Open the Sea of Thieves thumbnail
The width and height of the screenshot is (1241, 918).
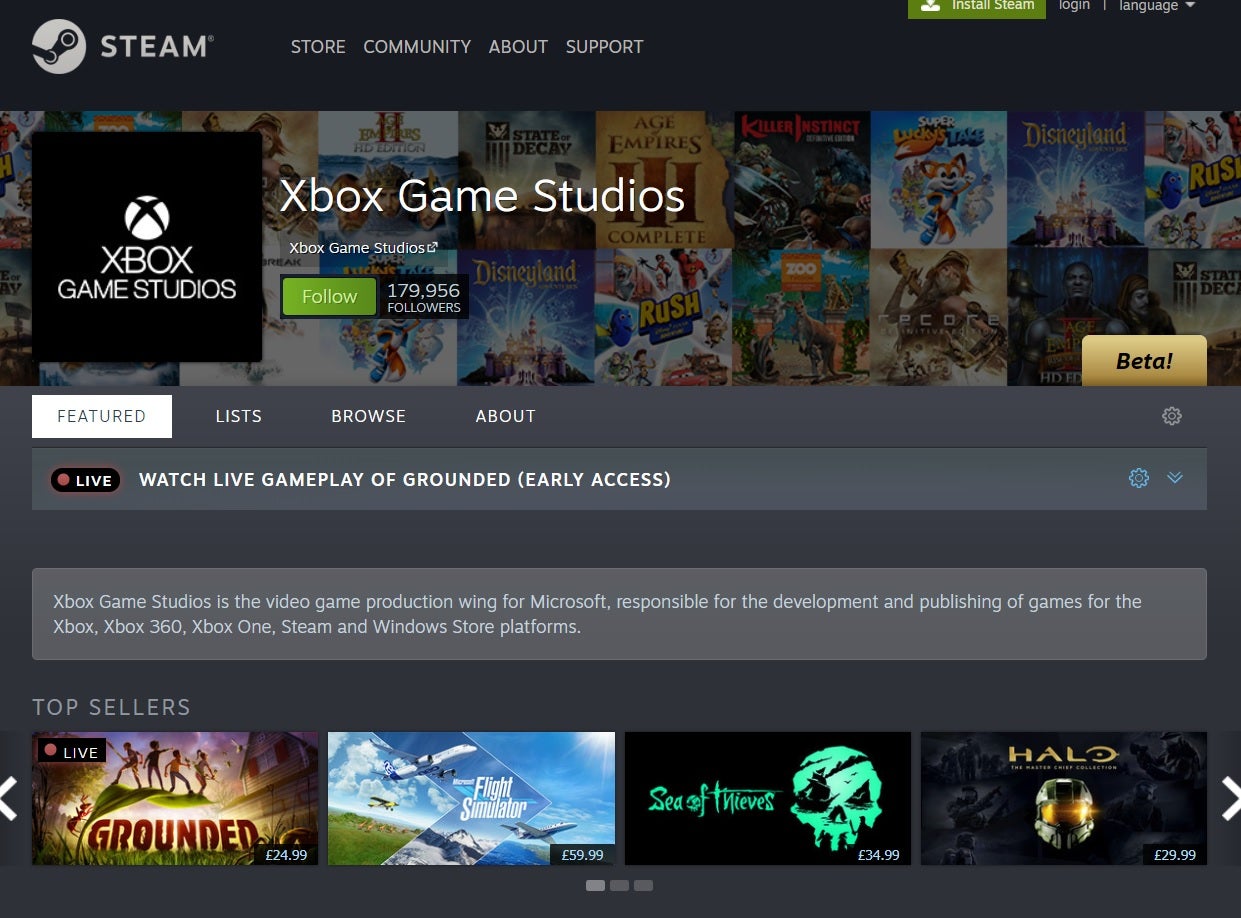[768, 798]
